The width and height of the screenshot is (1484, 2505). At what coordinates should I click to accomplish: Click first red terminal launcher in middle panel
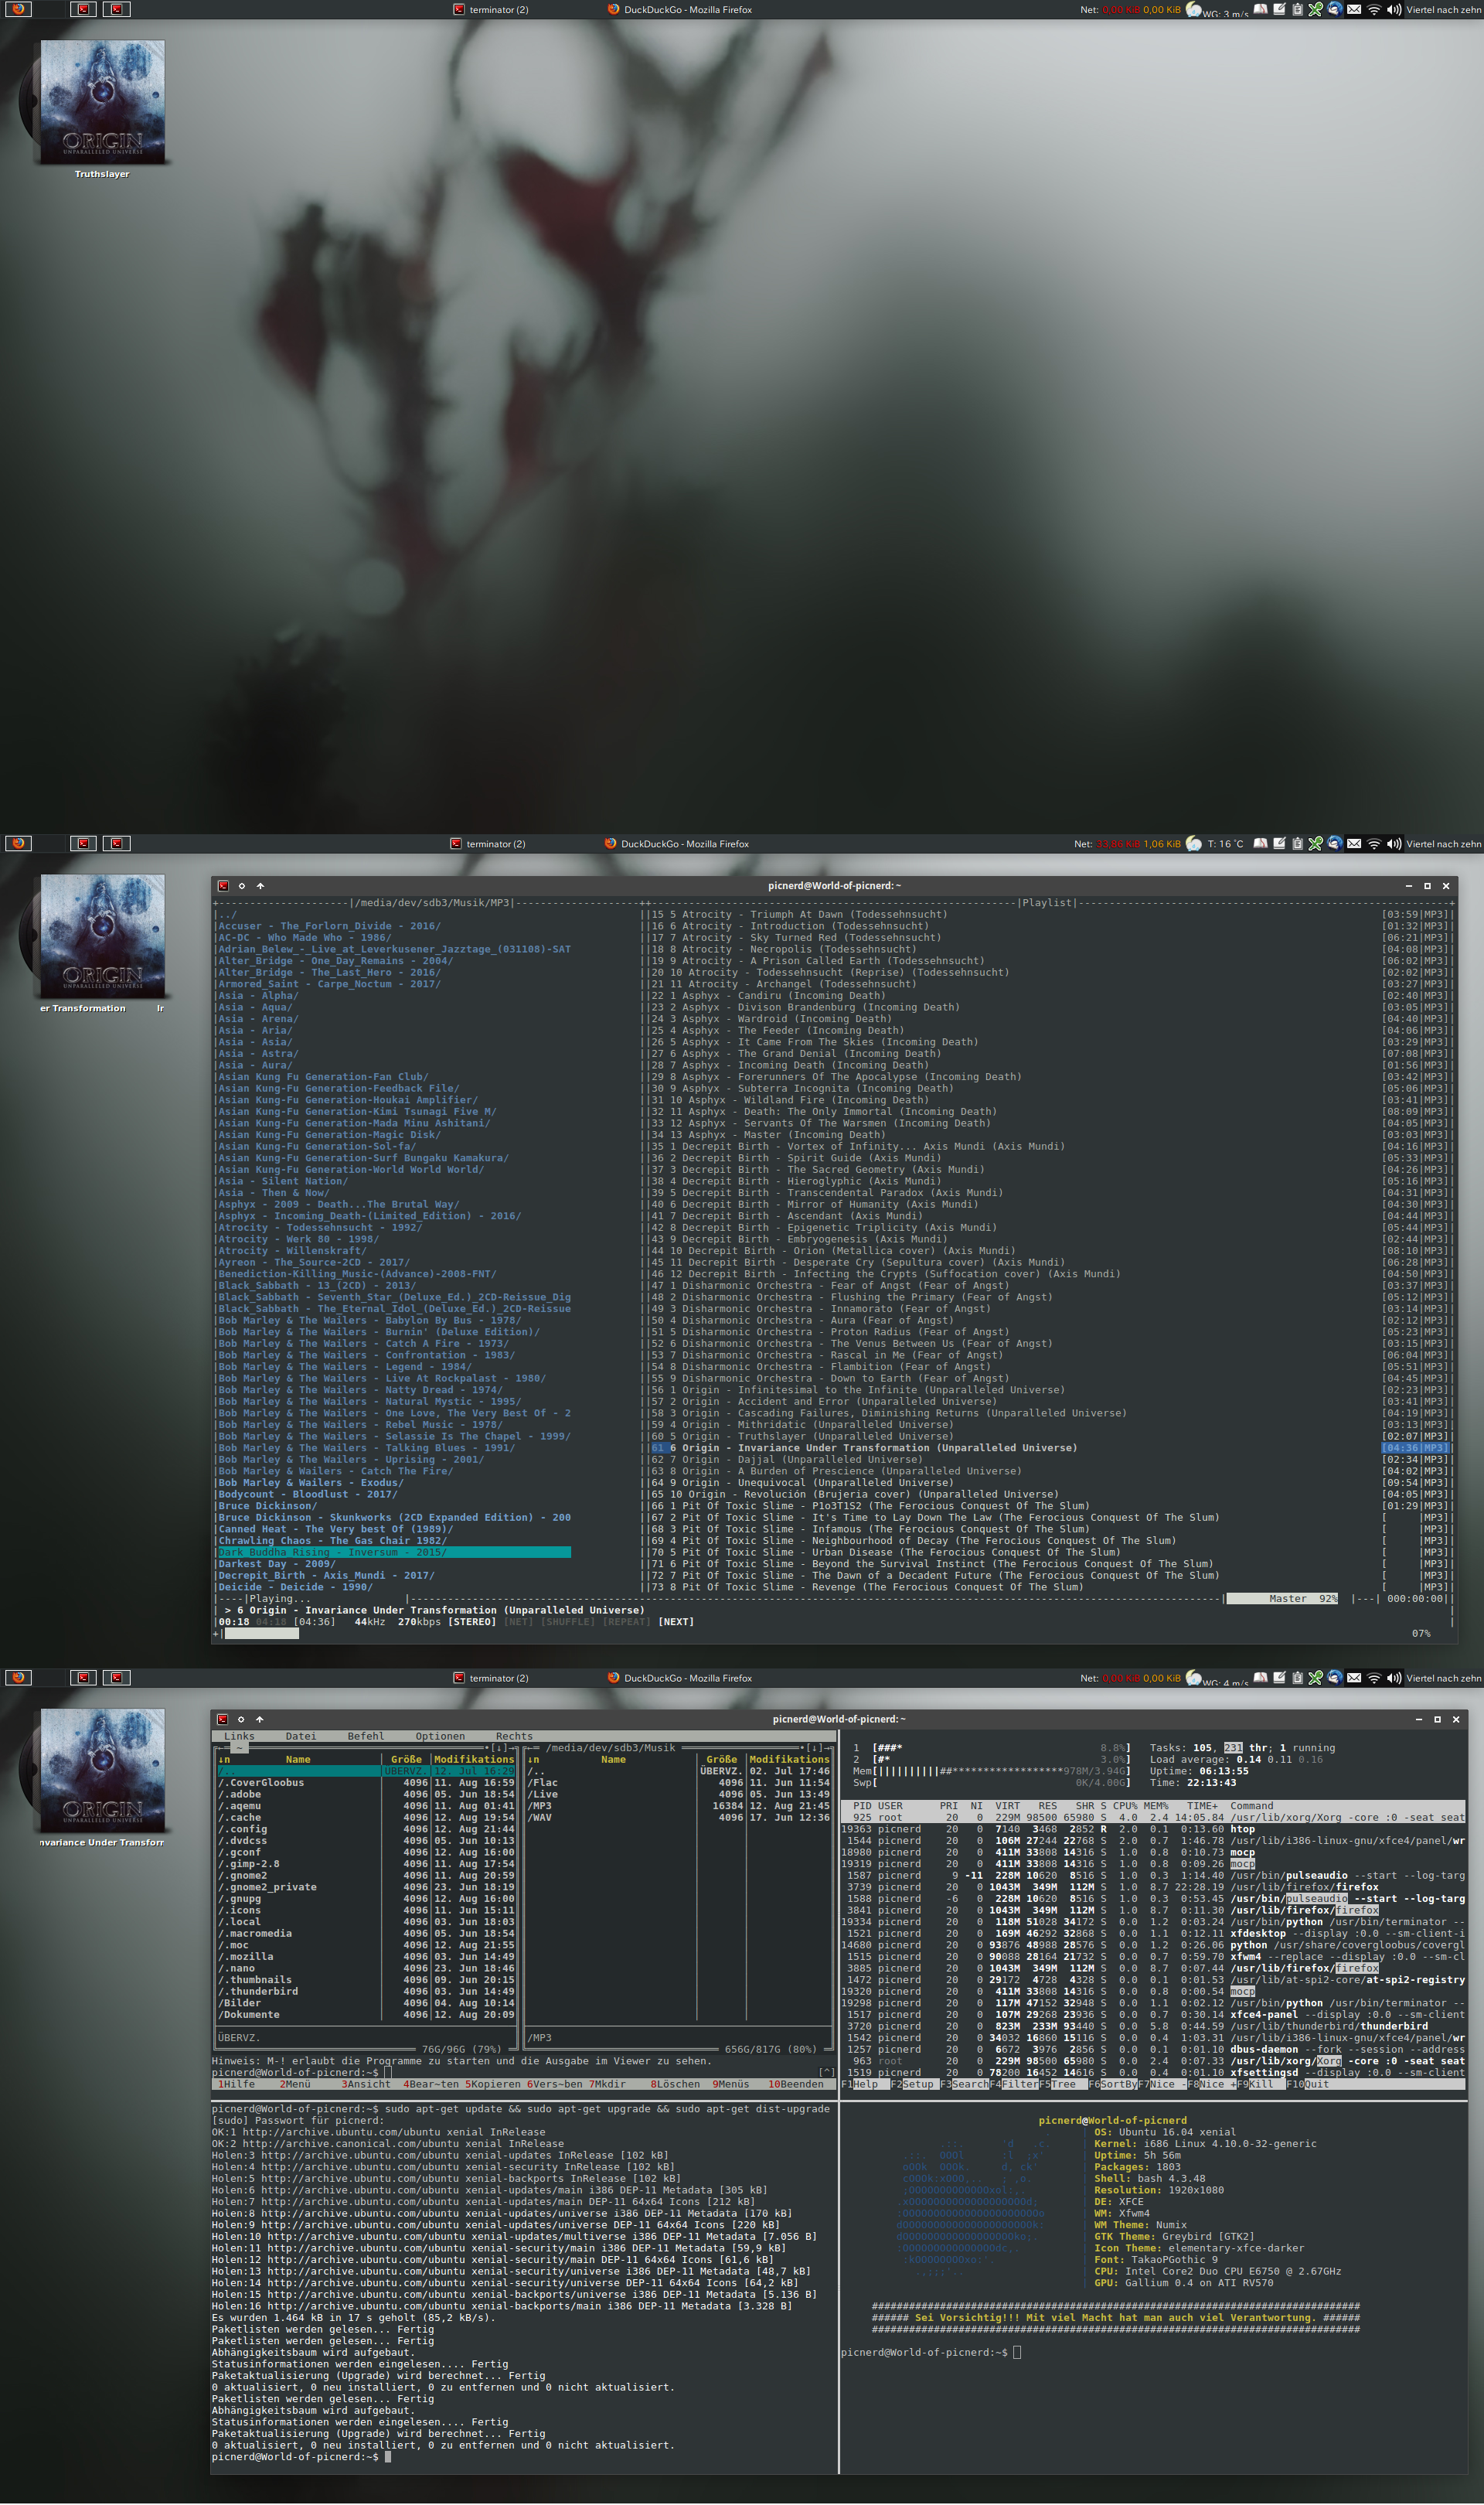click(84, 843)
